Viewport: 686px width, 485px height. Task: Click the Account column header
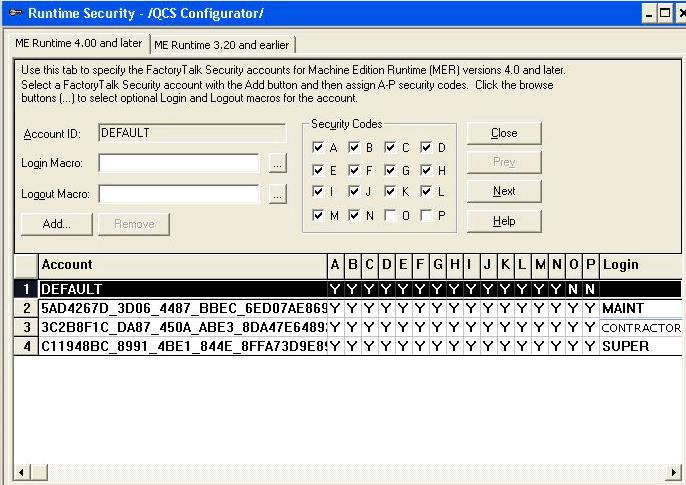pyautogui.click(x=183, y=265)
